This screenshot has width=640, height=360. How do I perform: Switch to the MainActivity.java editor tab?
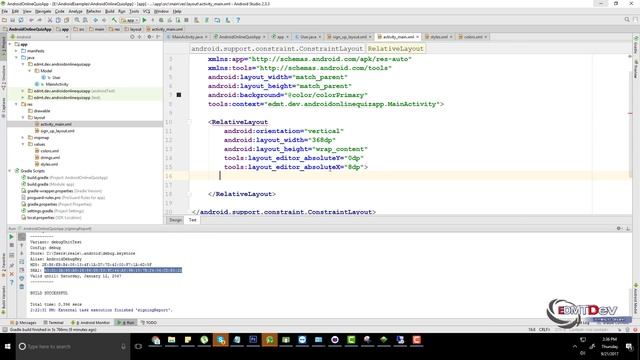click(187, 37)
